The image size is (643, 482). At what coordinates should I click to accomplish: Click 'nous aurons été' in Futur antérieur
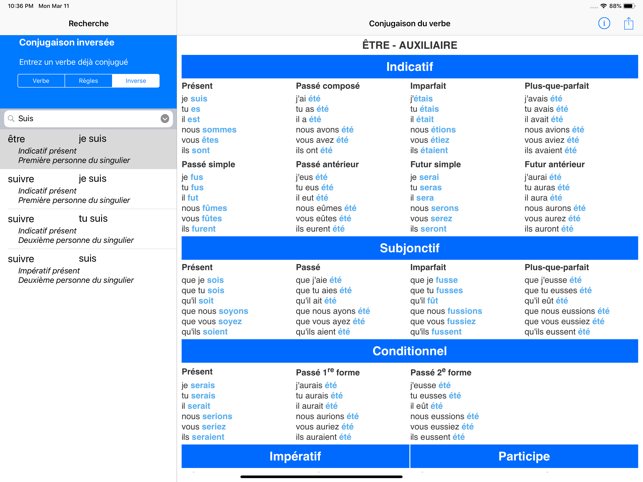tap(555, 208)
